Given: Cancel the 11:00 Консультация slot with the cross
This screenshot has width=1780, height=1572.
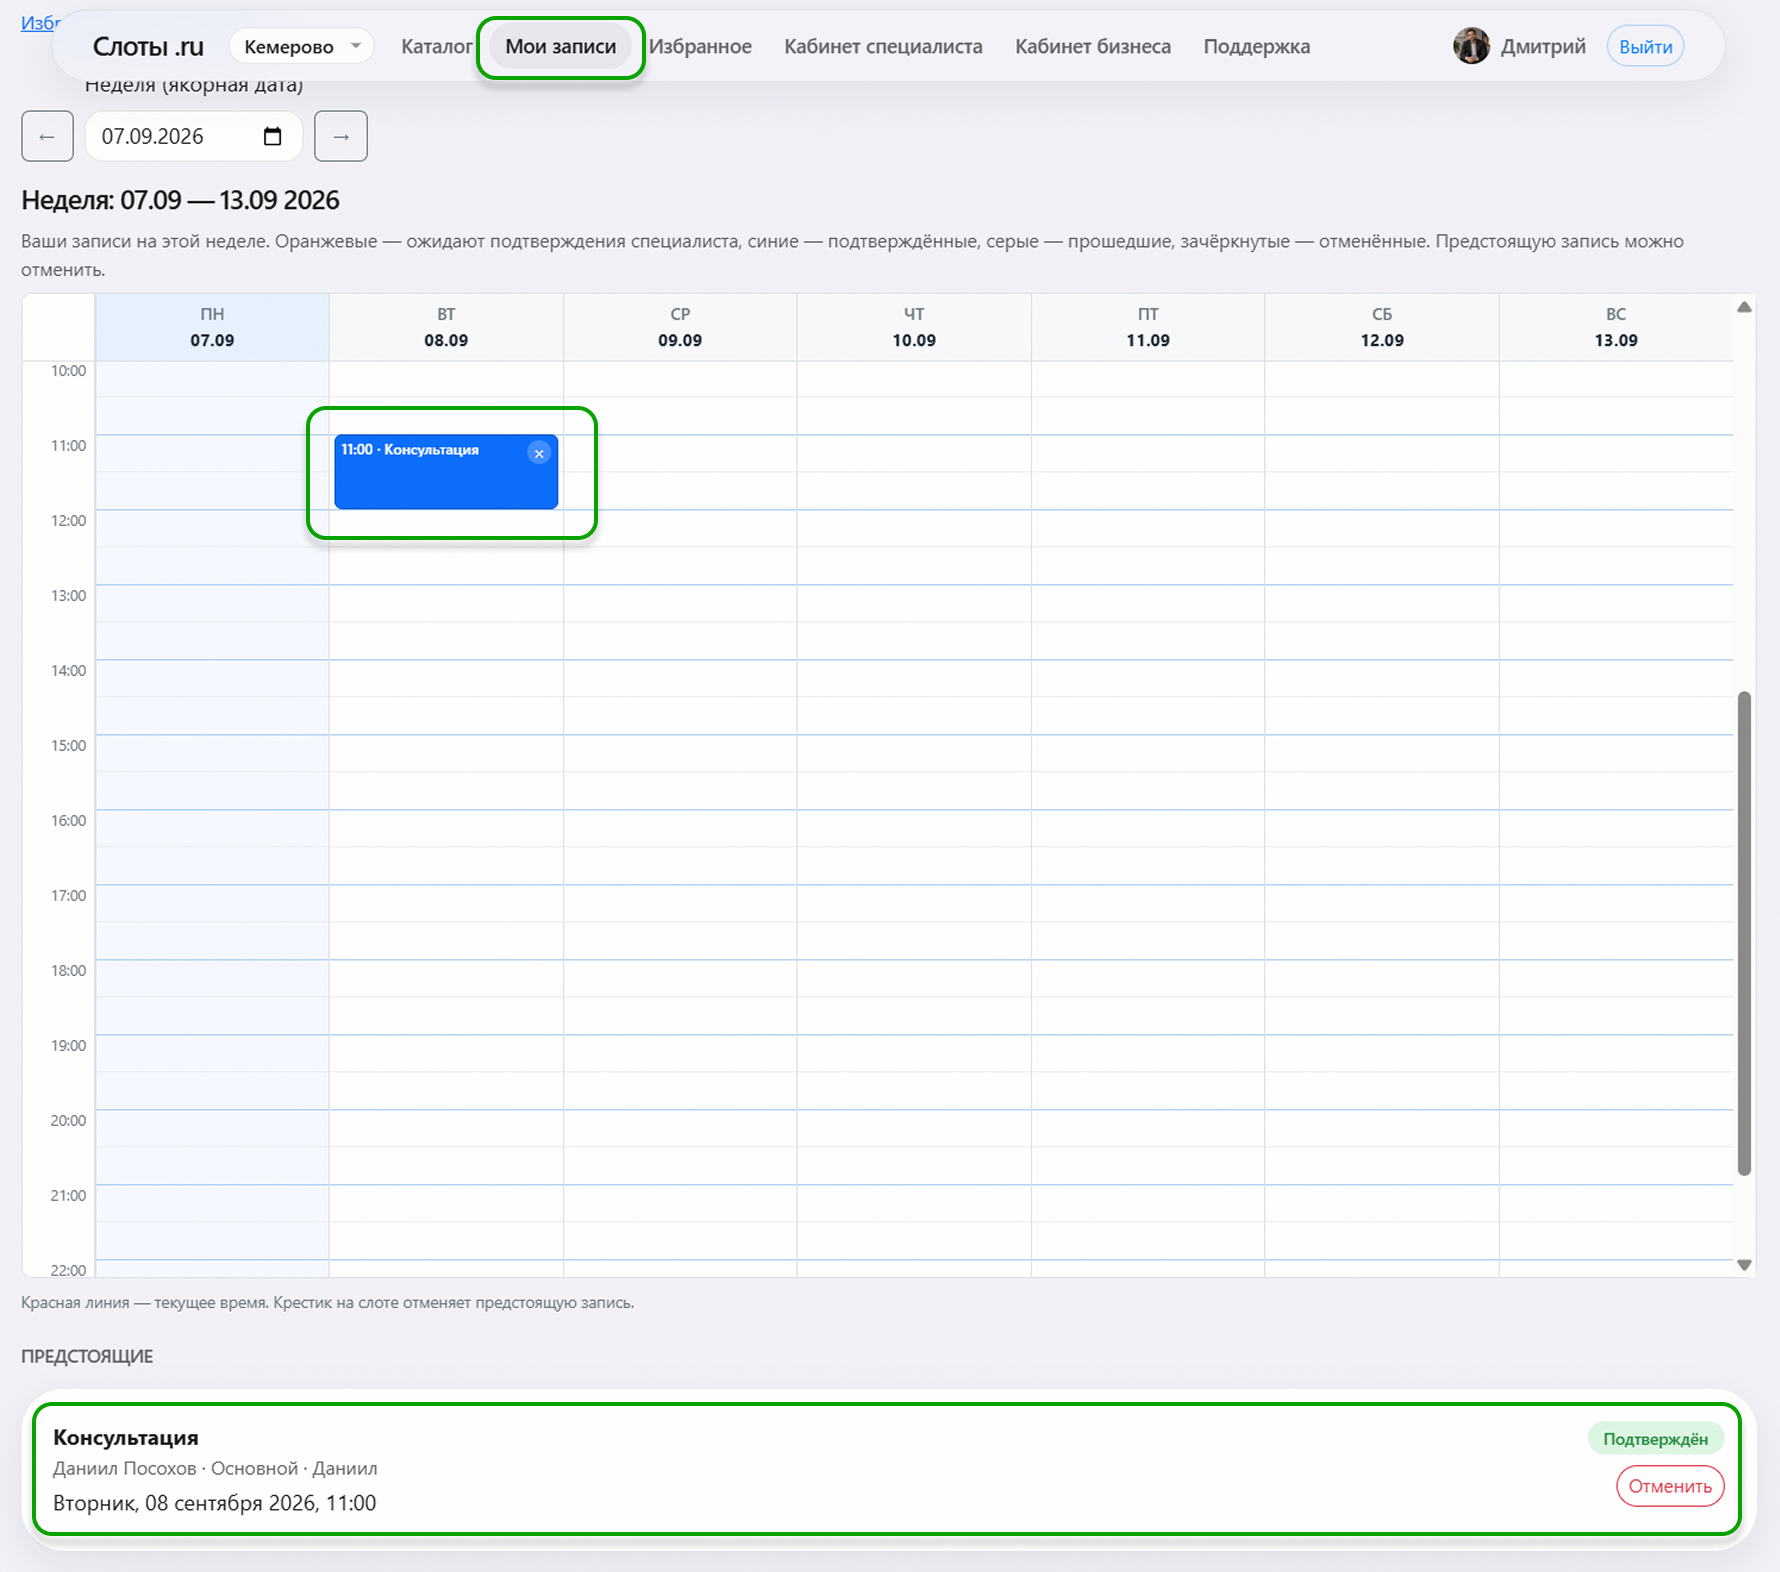Looking at the screenshot, I should (539, 453).
